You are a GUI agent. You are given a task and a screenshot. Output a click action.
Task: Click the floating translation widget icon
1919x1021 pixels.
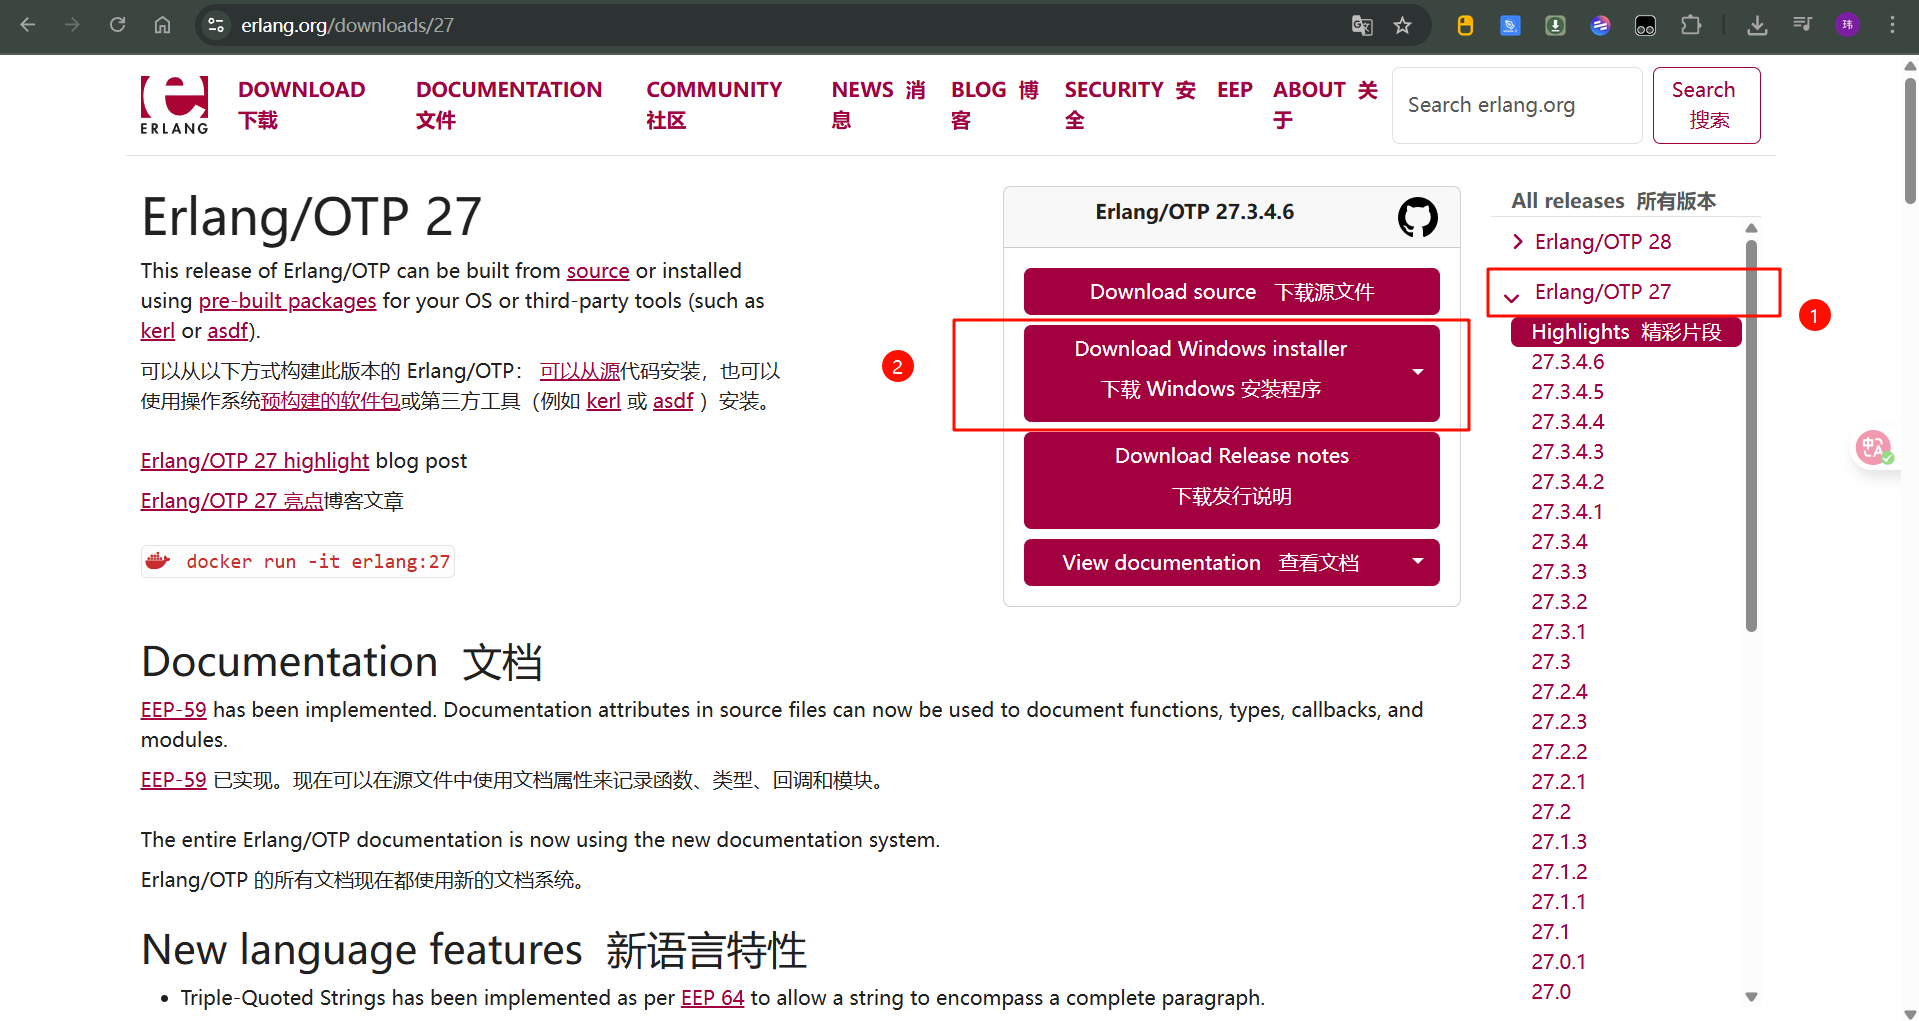[x=1873, y=447]
